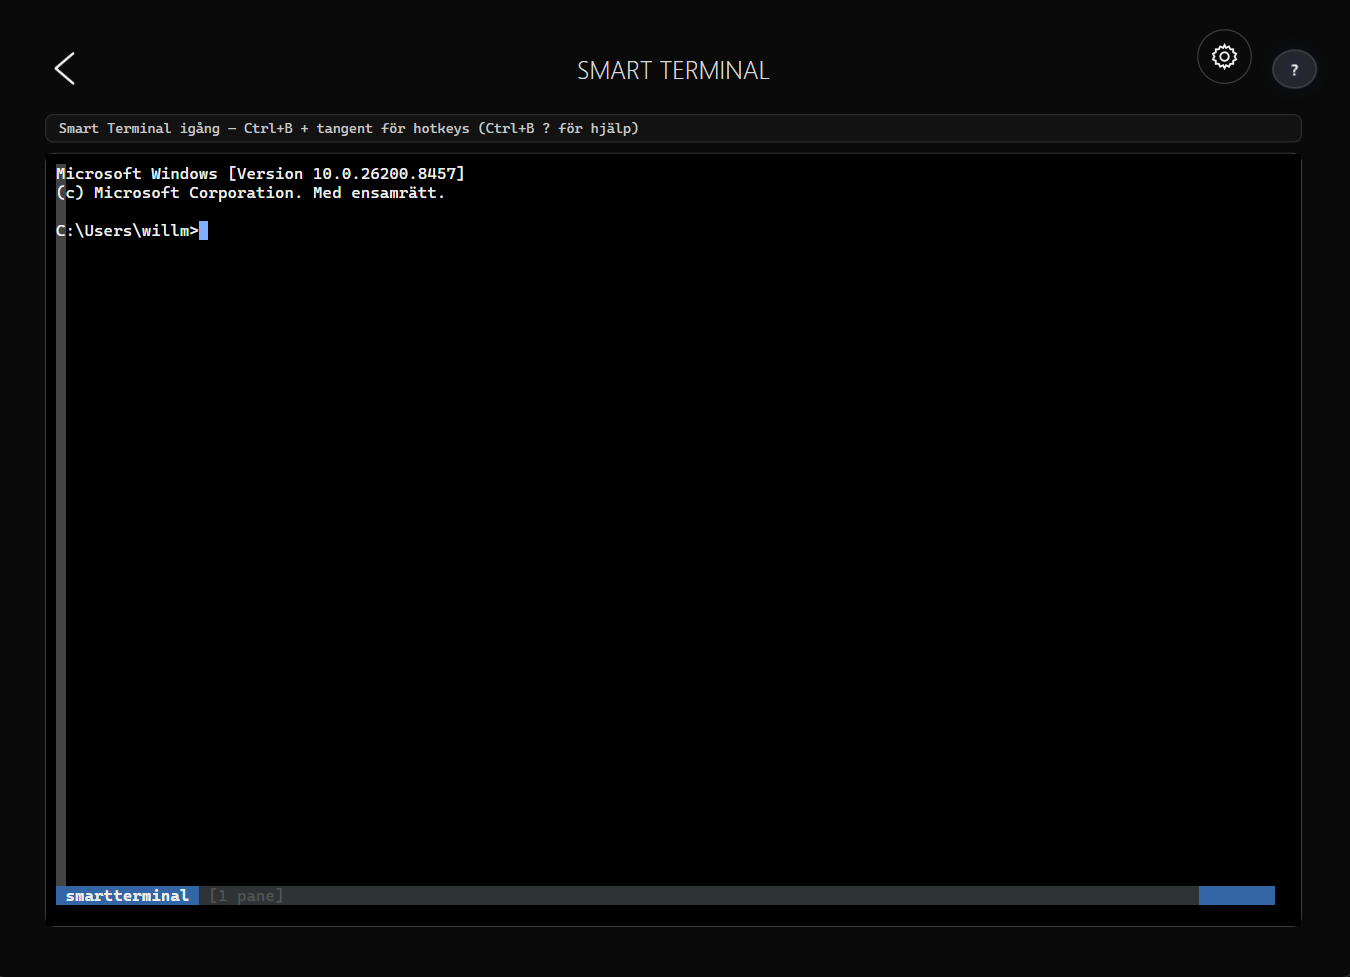Click the [1 pane] status indicator
This screenshot has width=1350, height=977.
[246, 896]
